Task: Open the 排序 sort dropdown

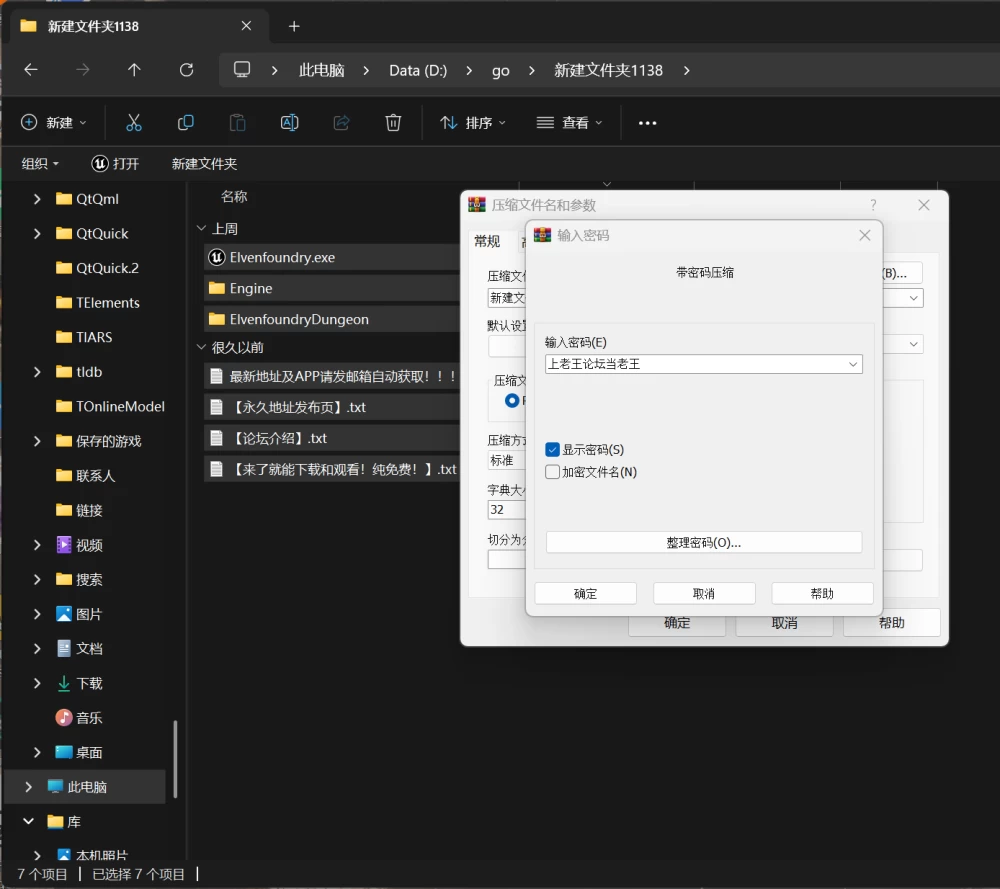Action: click(473, 122)
